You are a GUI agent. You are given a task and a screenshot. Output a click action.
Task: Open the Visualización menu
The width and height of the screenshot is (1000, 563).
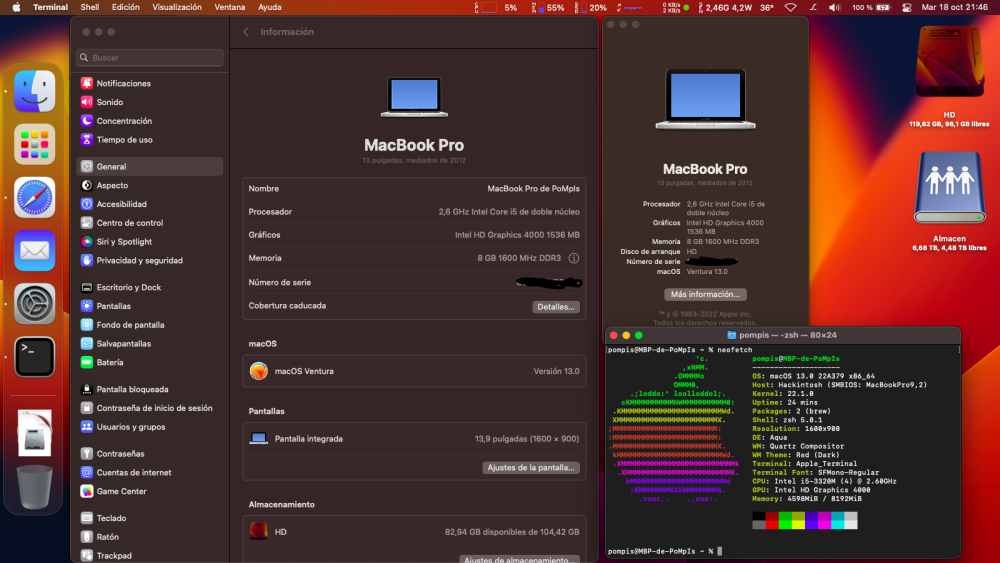pyautogui.click(x=177, y=8)
